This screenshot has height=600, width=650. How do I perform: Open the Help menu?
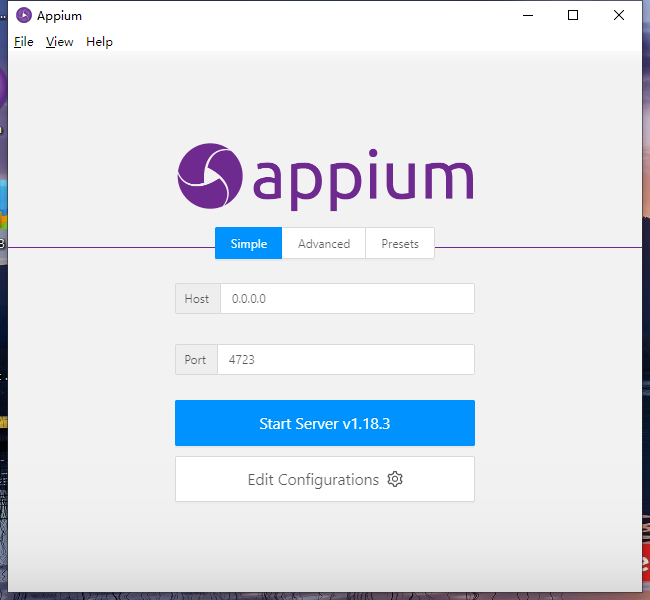(x=99, y=42)
